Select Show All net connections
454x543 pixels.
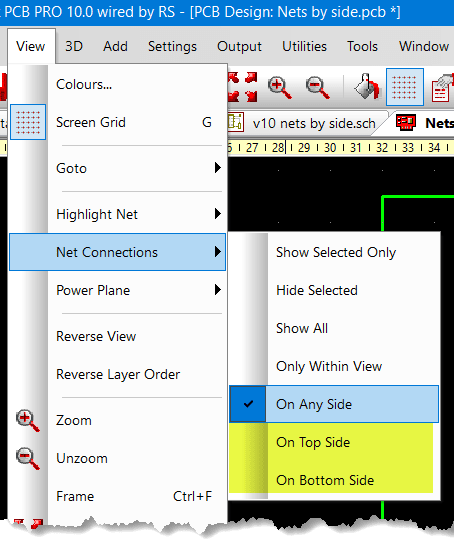[334, 328]
